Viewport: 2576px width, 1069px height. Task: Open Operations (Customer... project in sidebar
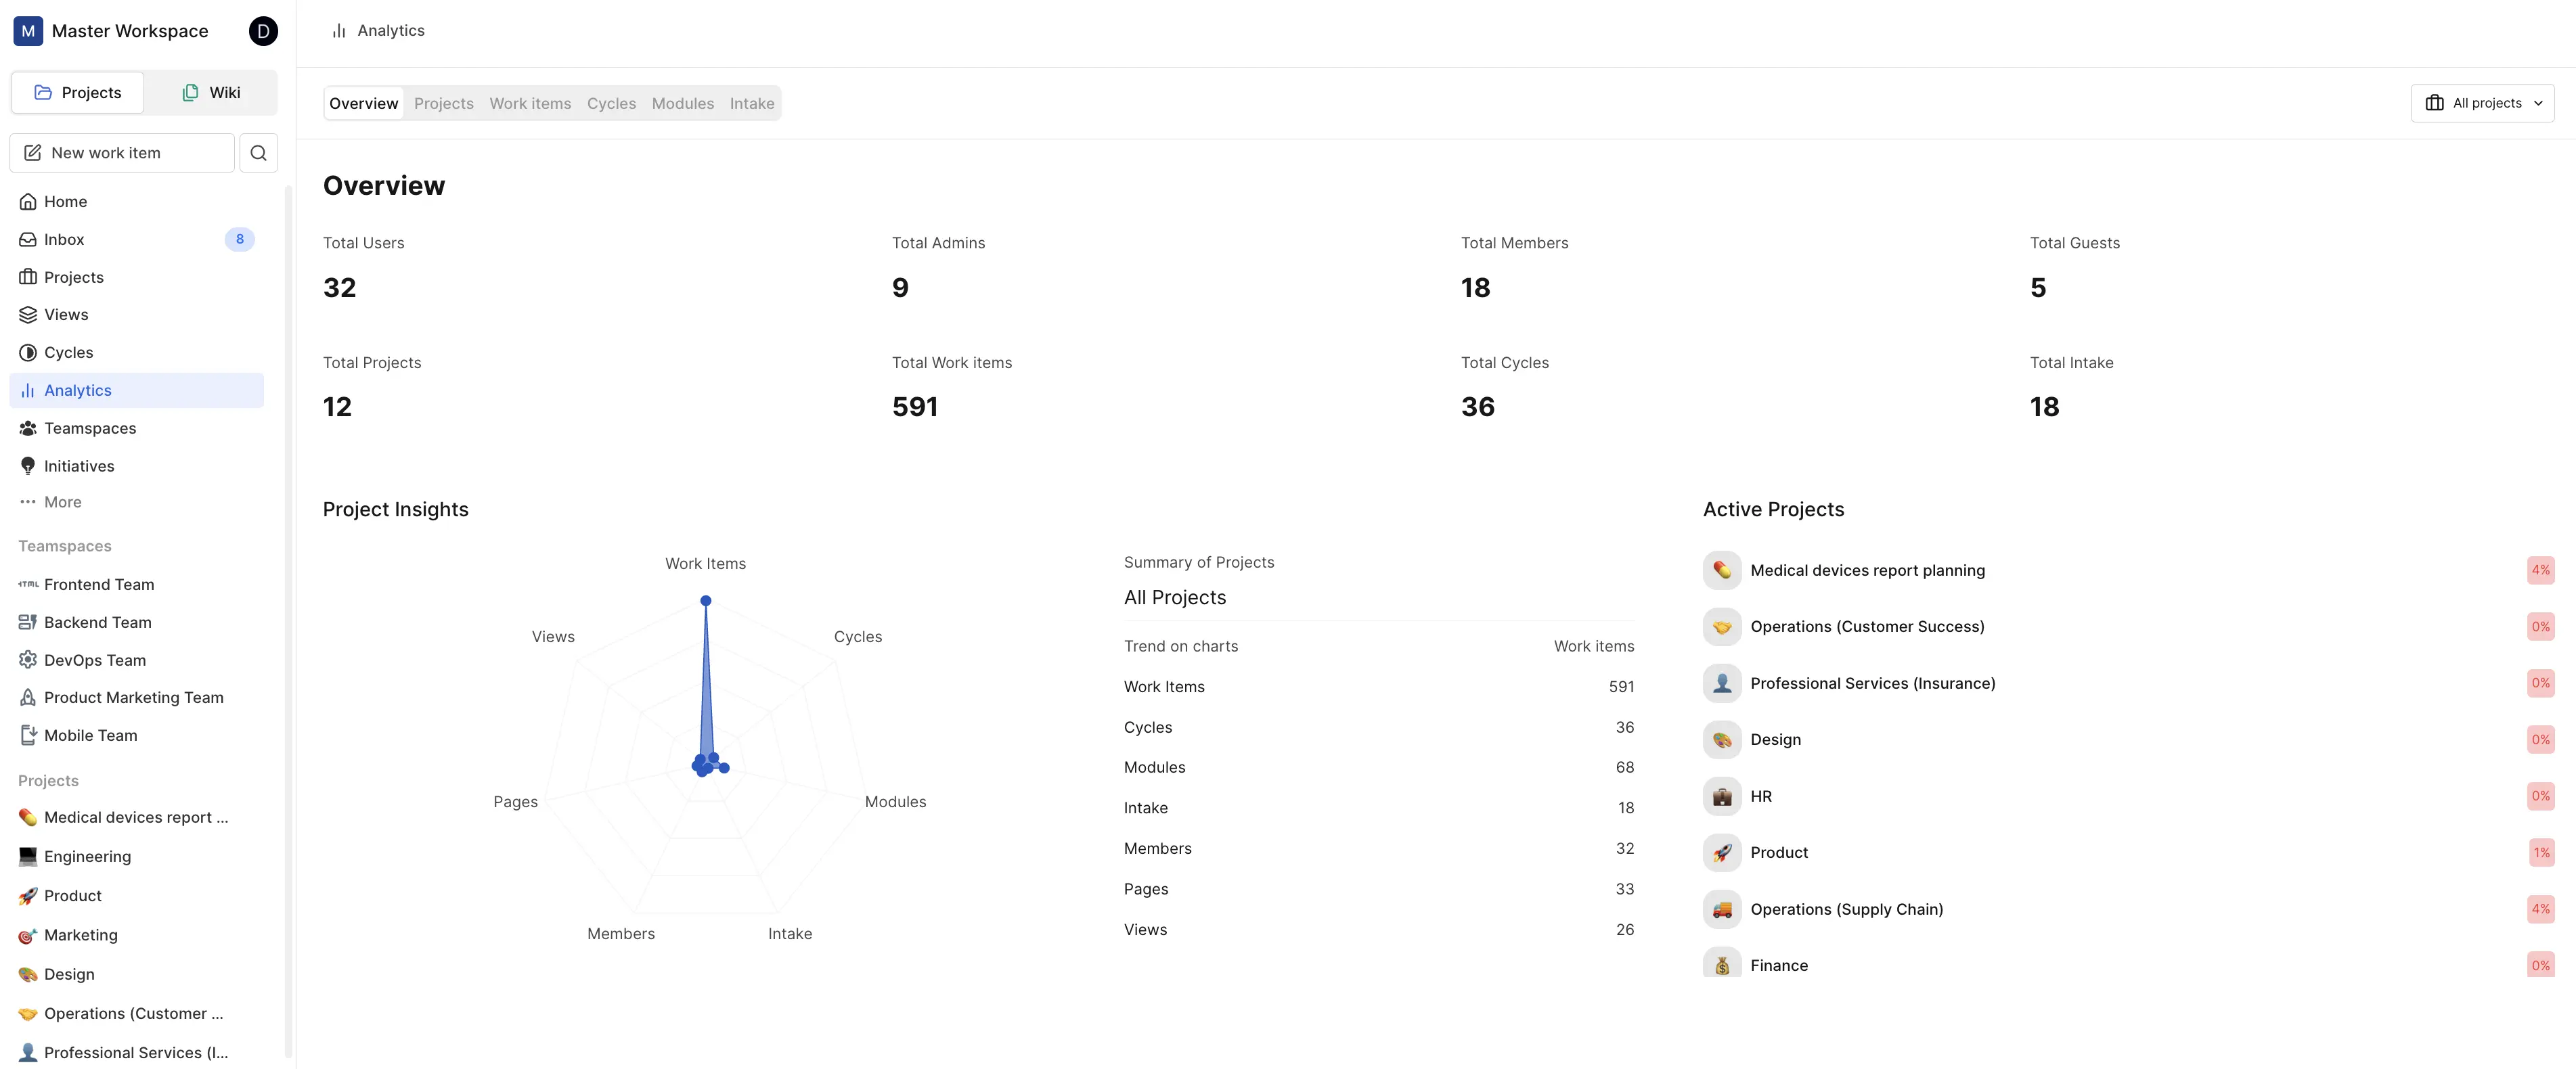coord(136,1013)
